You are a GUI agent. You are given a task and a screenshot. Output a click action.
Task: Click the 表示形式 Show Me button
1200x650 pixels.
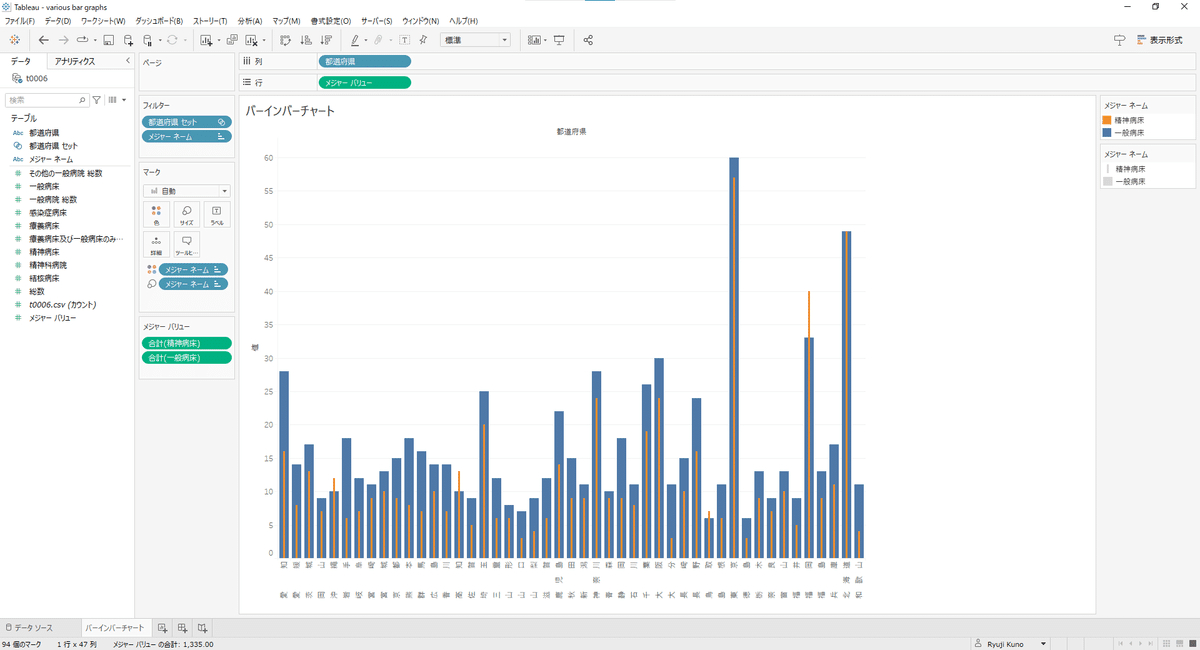[1159, 40]
